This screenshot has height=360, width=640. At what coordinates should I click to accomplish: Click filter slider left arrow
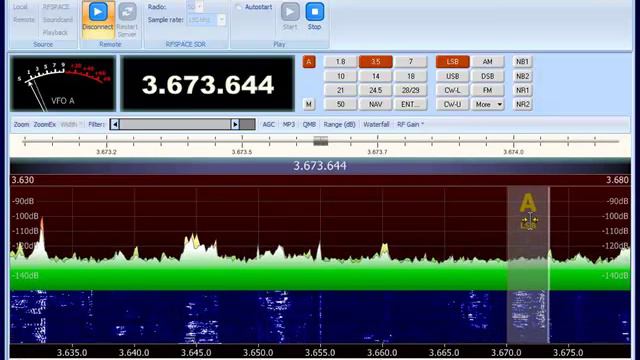click(x=115, y=124)
